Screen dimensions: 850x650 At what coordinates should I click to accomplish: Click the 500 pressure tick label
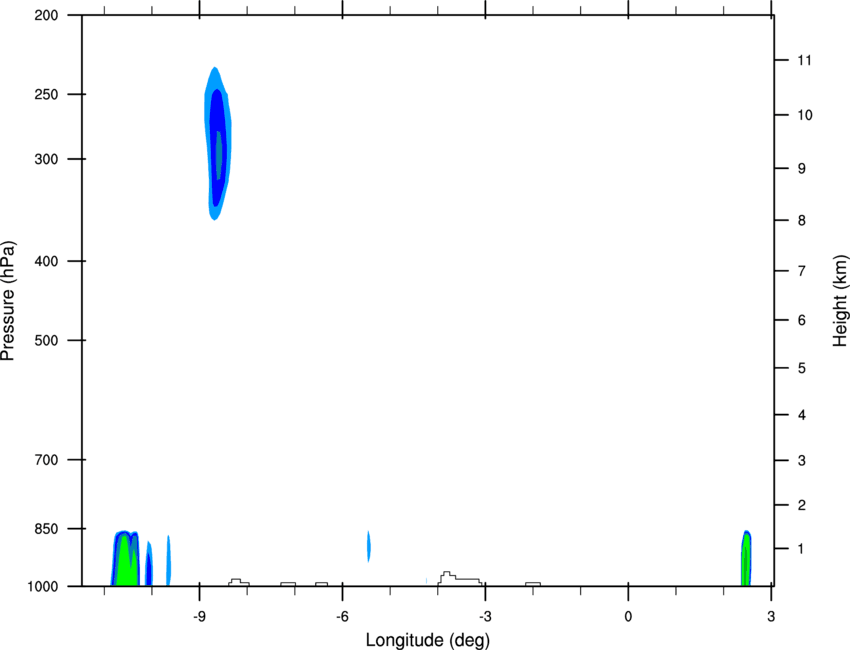click(46, 340)
